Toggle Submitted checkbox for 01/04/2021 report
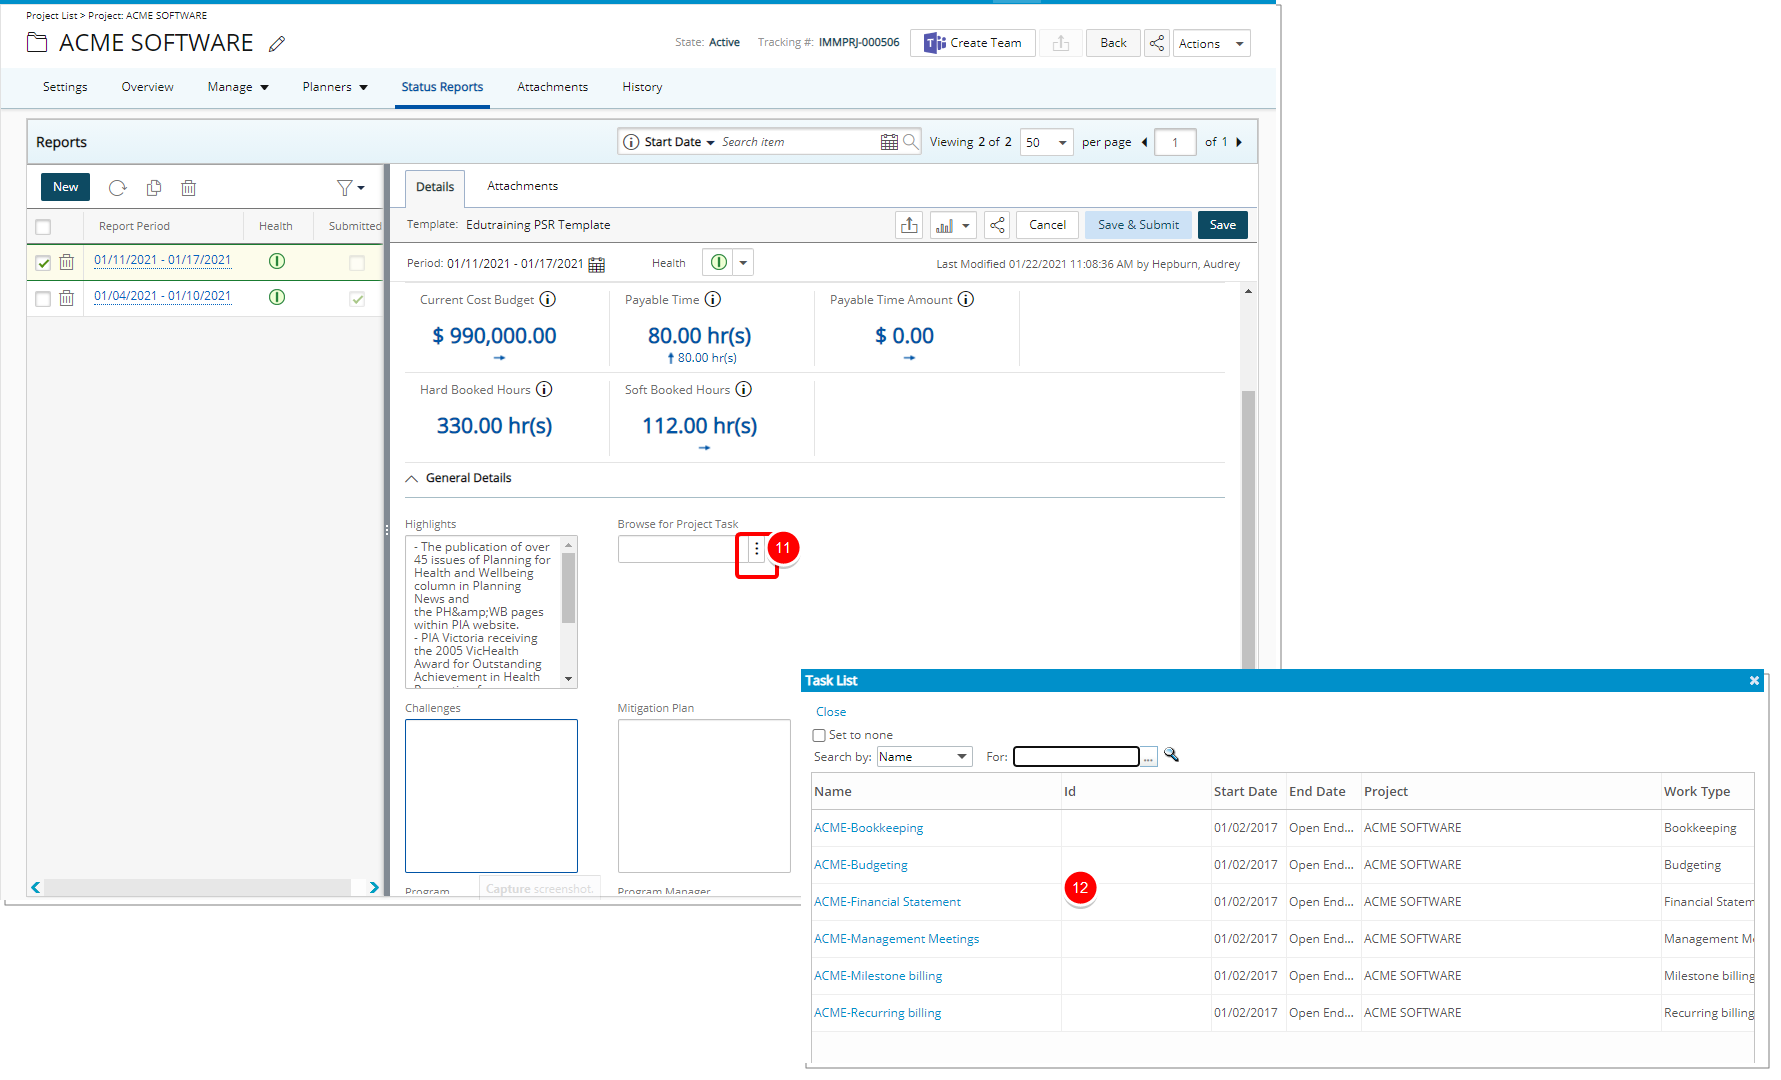 (357, 299)
